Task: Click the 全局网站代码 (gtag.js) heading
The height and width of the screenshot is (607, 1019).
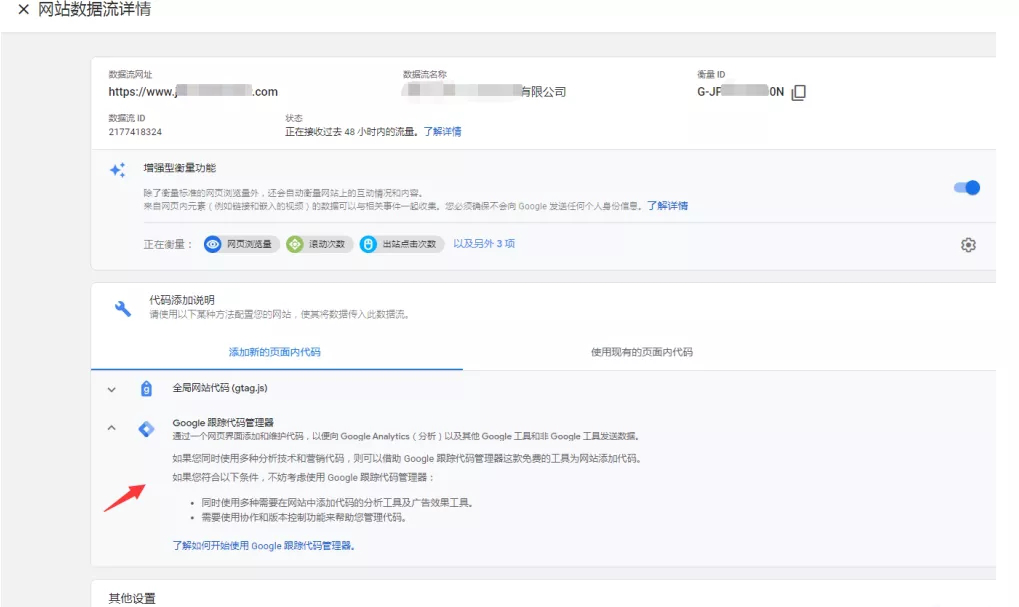Action: [220, 388]
